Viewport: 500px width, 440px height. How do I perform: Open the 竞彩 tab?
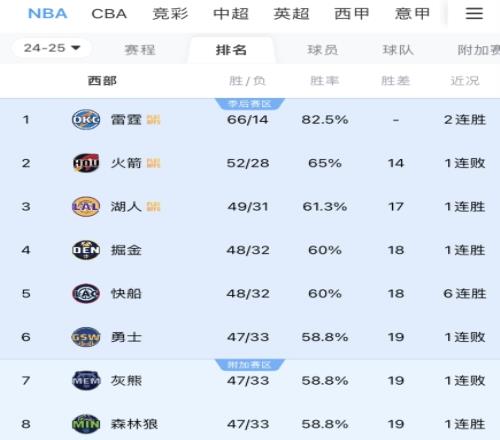[x=170, y=14]
